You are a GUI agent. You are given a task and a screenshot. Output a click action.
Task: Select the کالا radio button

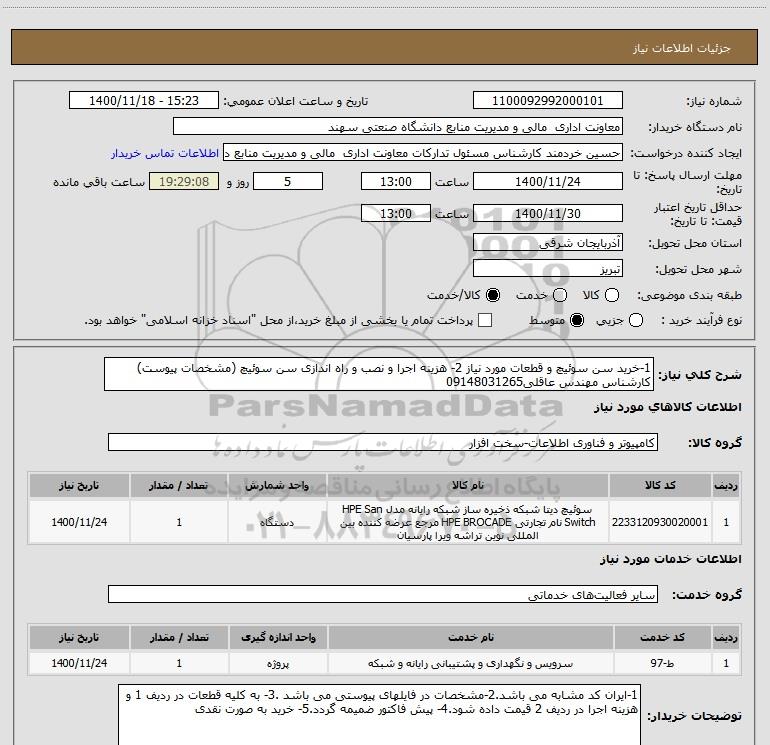click(612, 295)
